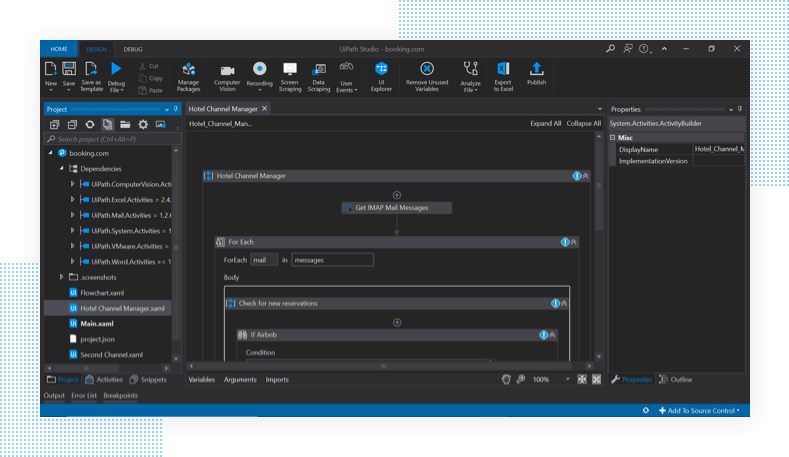Collapse the For Each activity
The width and height of the screenshot is (789, 457).
pos(574,242)
